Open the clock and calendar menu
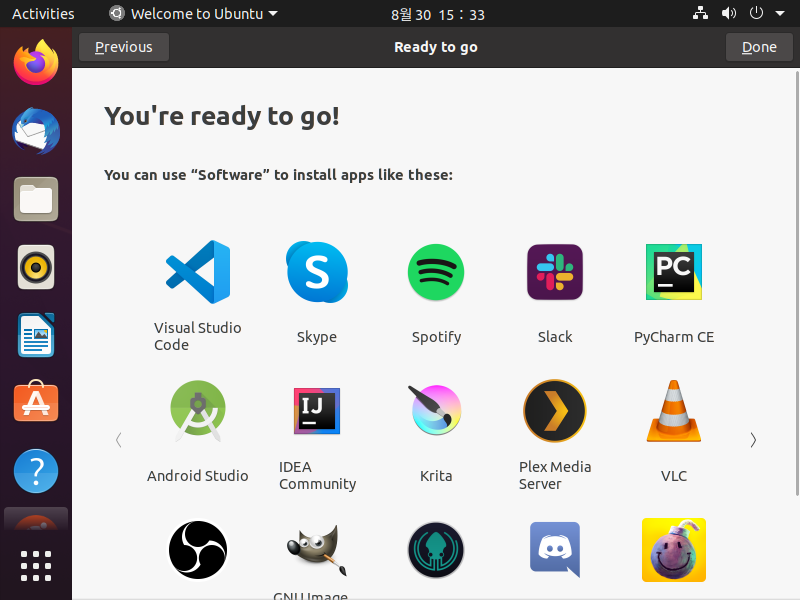800x600 pixels. (437, 14)
